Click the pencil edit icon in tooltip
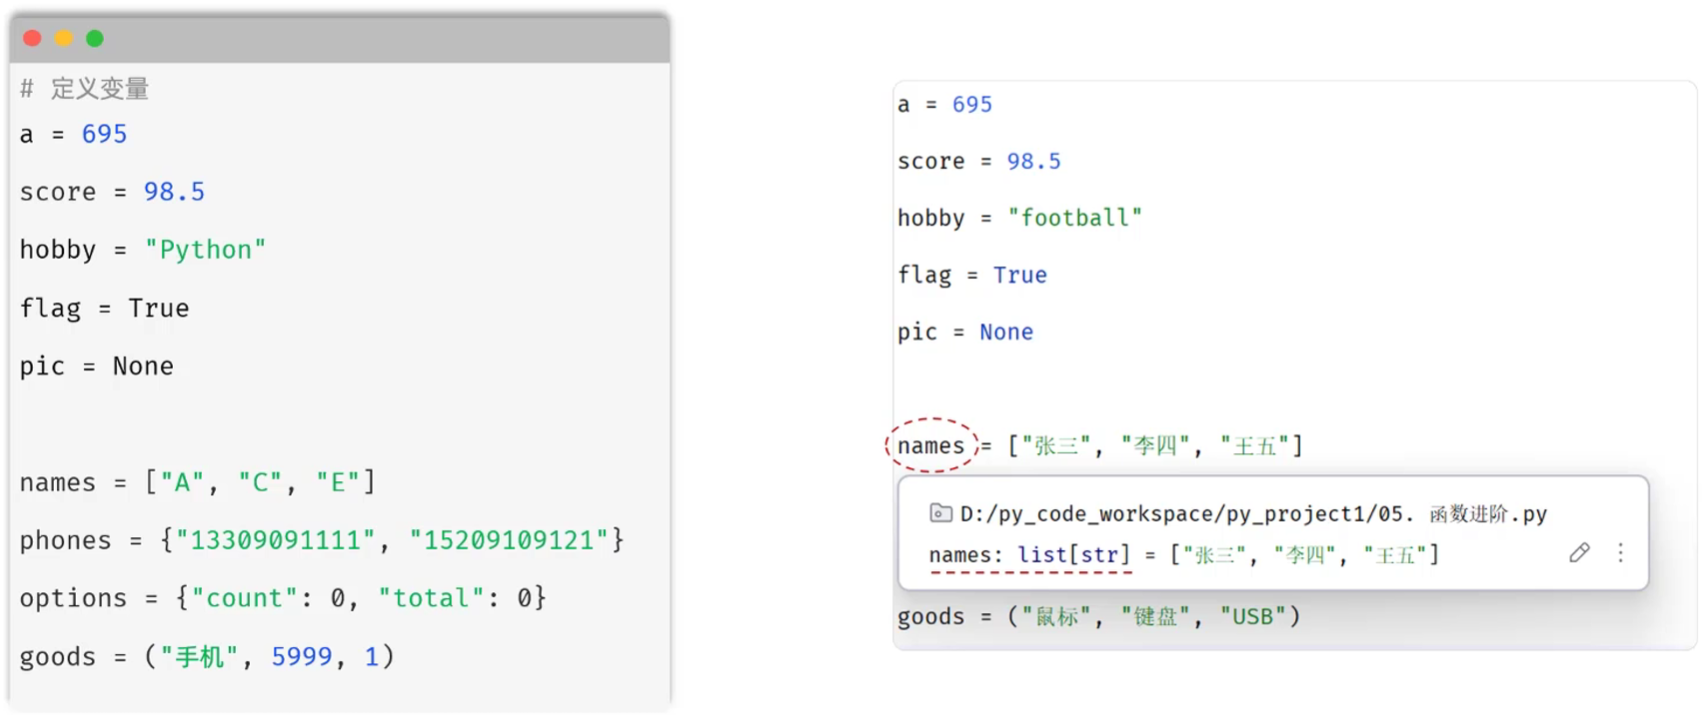 click(1579, 552)
